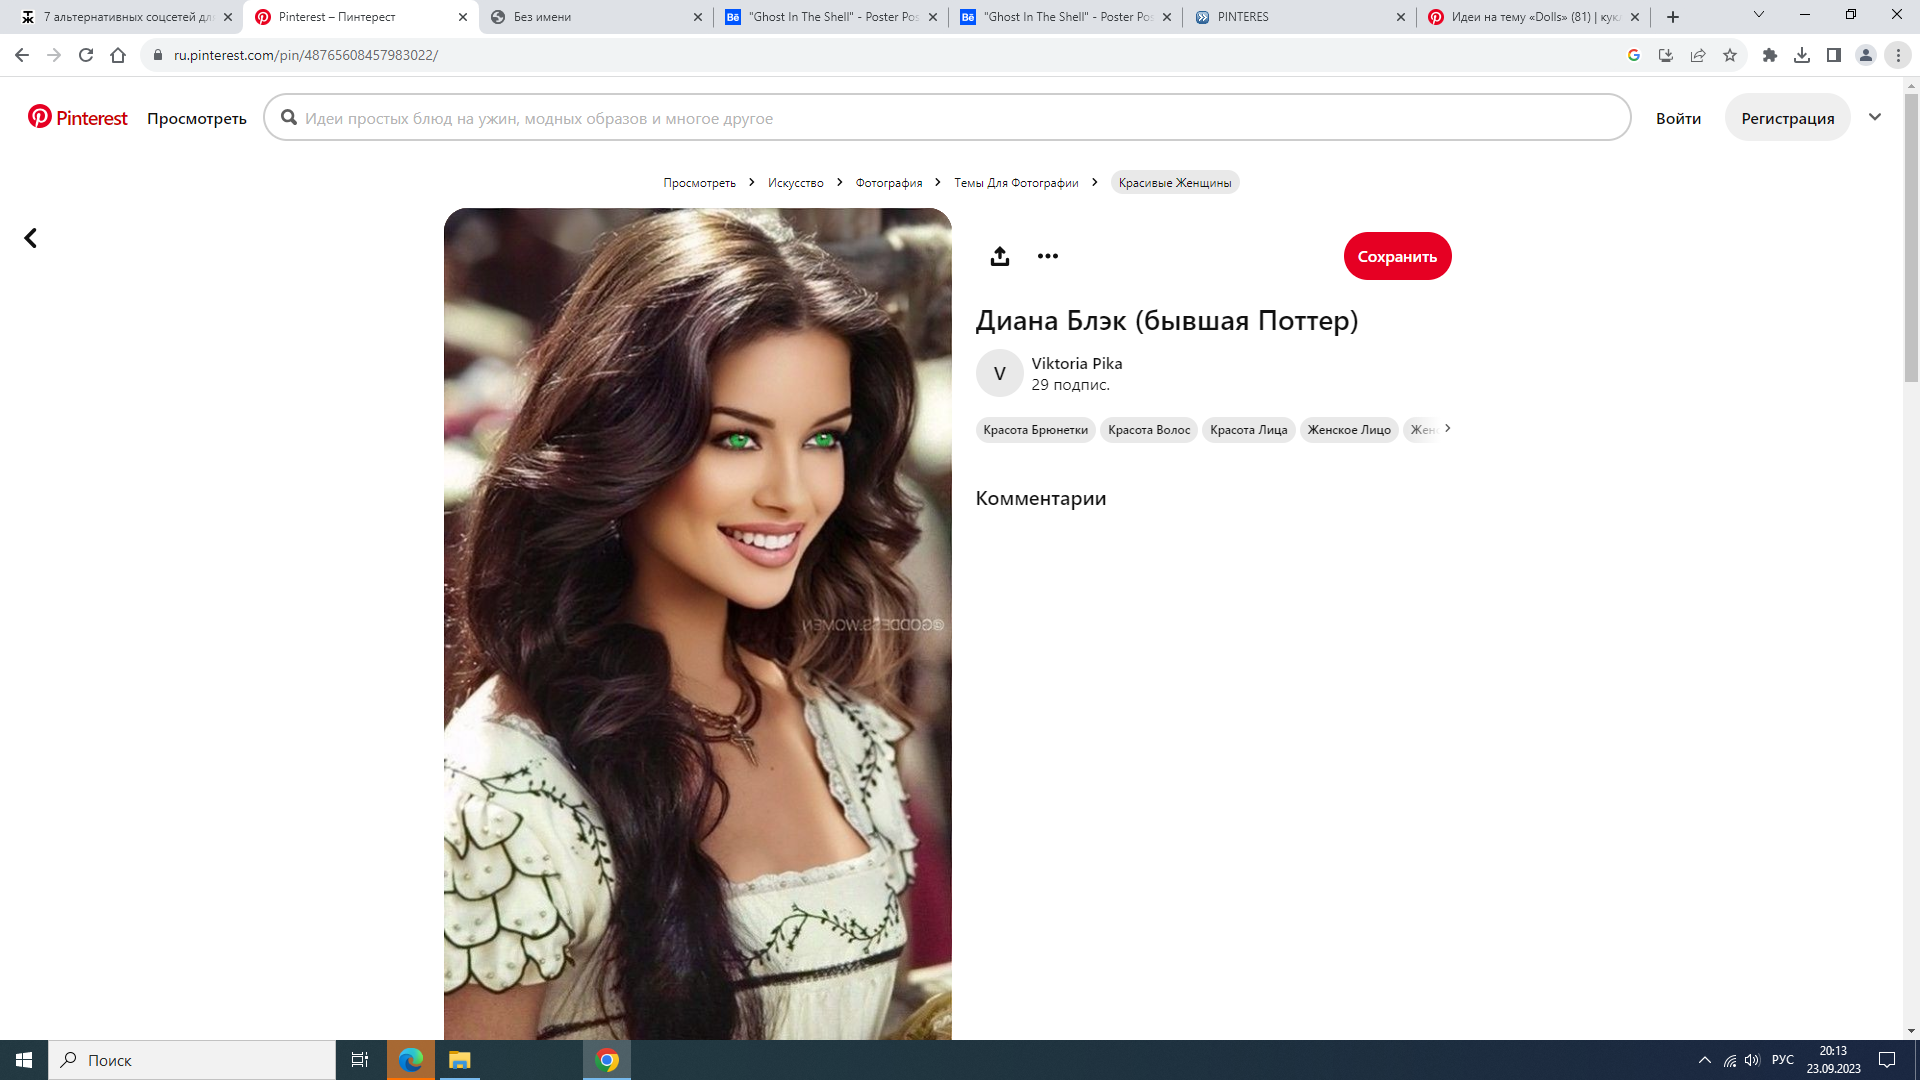The width and height of the screenshot is (1920, 1080).
Task: Open the tab search dropdown arrow
Action: (x=1759, y=15)
